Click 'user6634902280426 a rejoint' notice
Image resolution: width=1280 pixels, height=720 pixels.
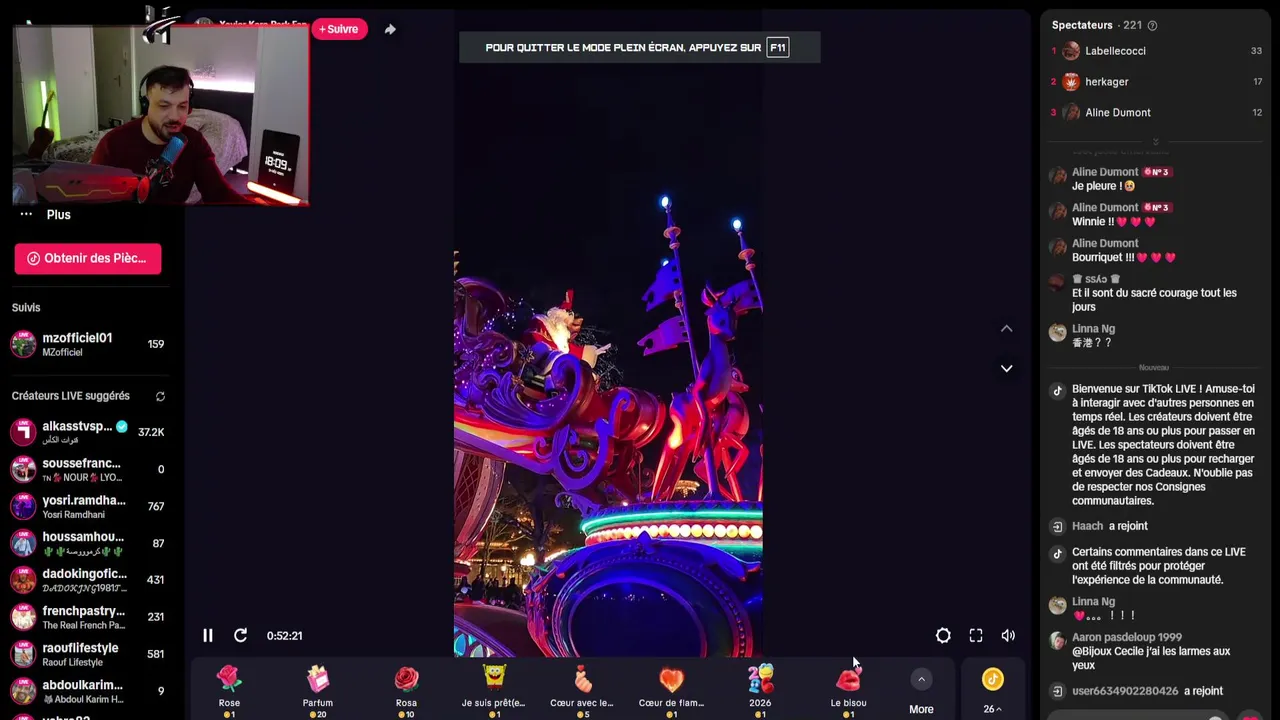point(1147,691)
